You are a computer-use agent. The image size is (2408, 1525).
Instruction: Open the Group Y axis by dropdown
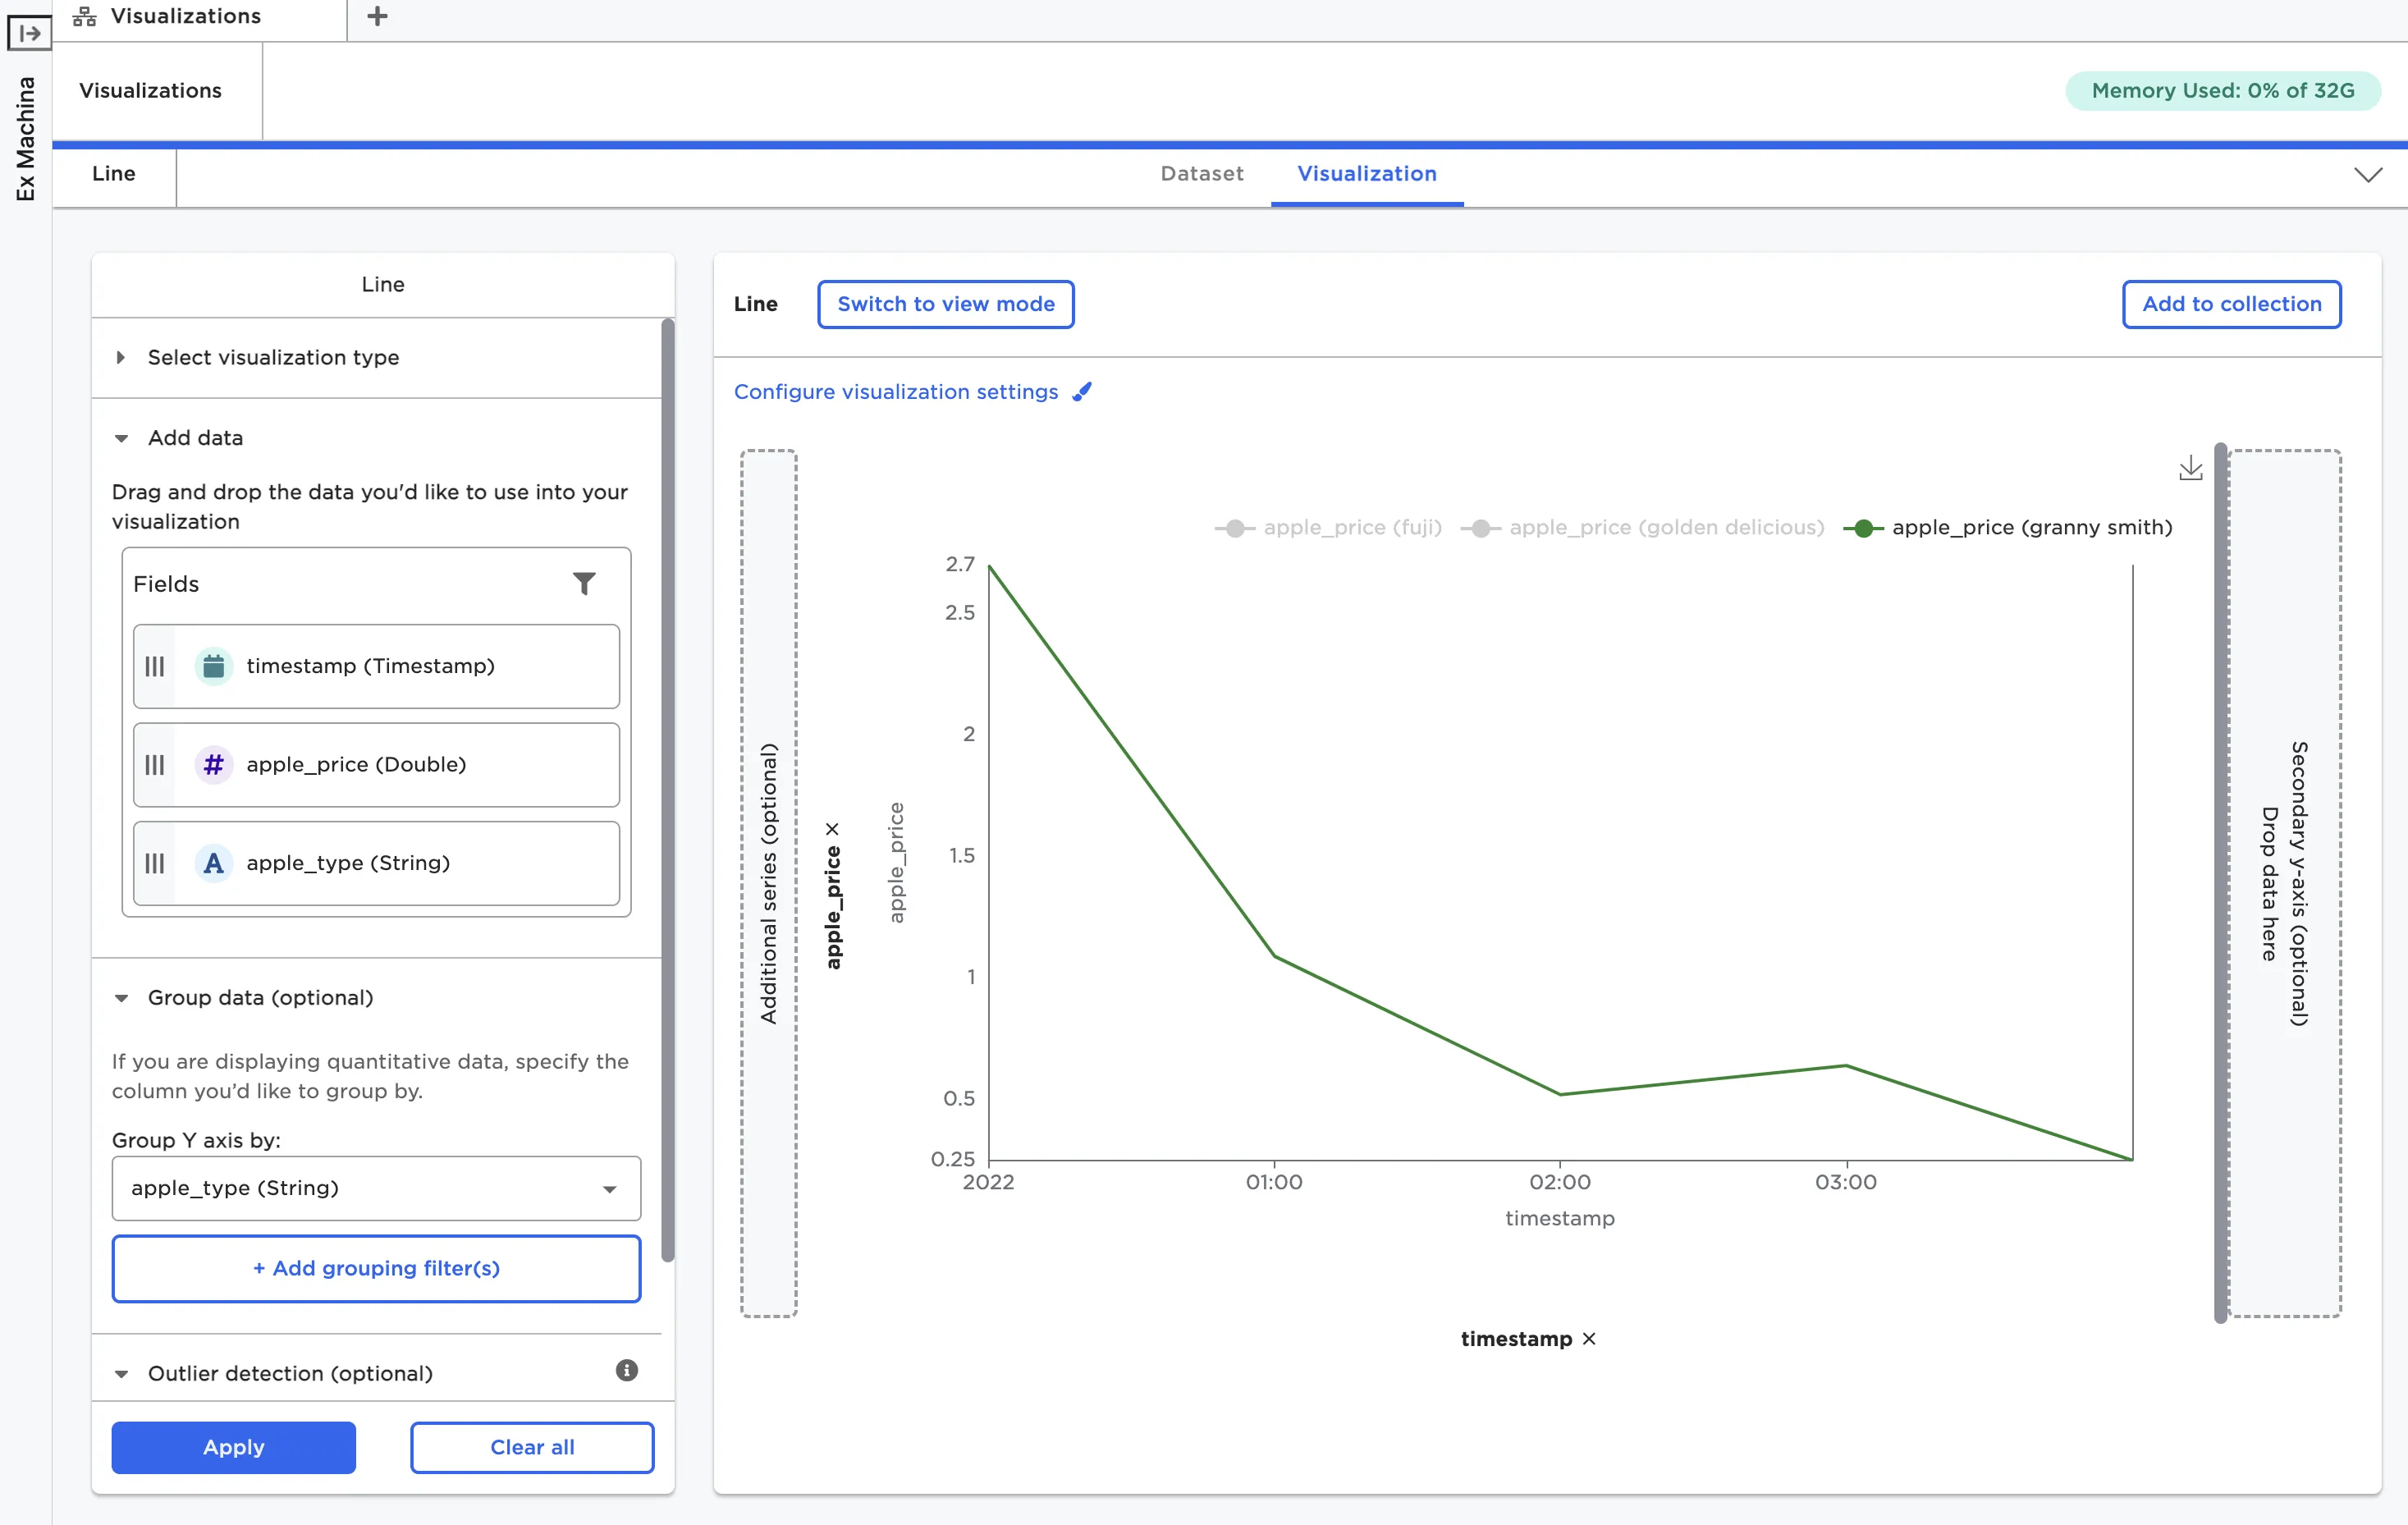coord(376,1188)
